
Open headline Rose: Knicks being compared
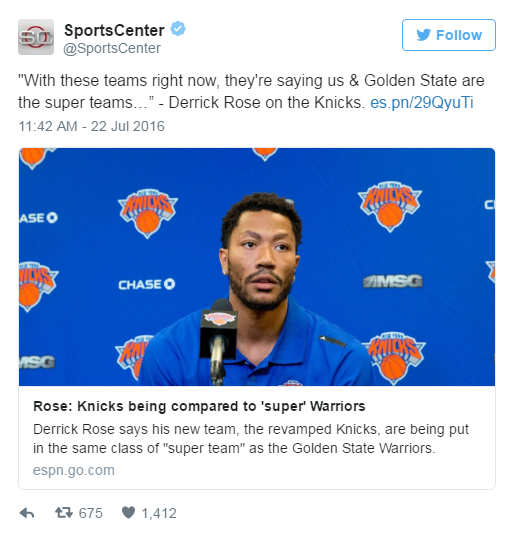199,406
